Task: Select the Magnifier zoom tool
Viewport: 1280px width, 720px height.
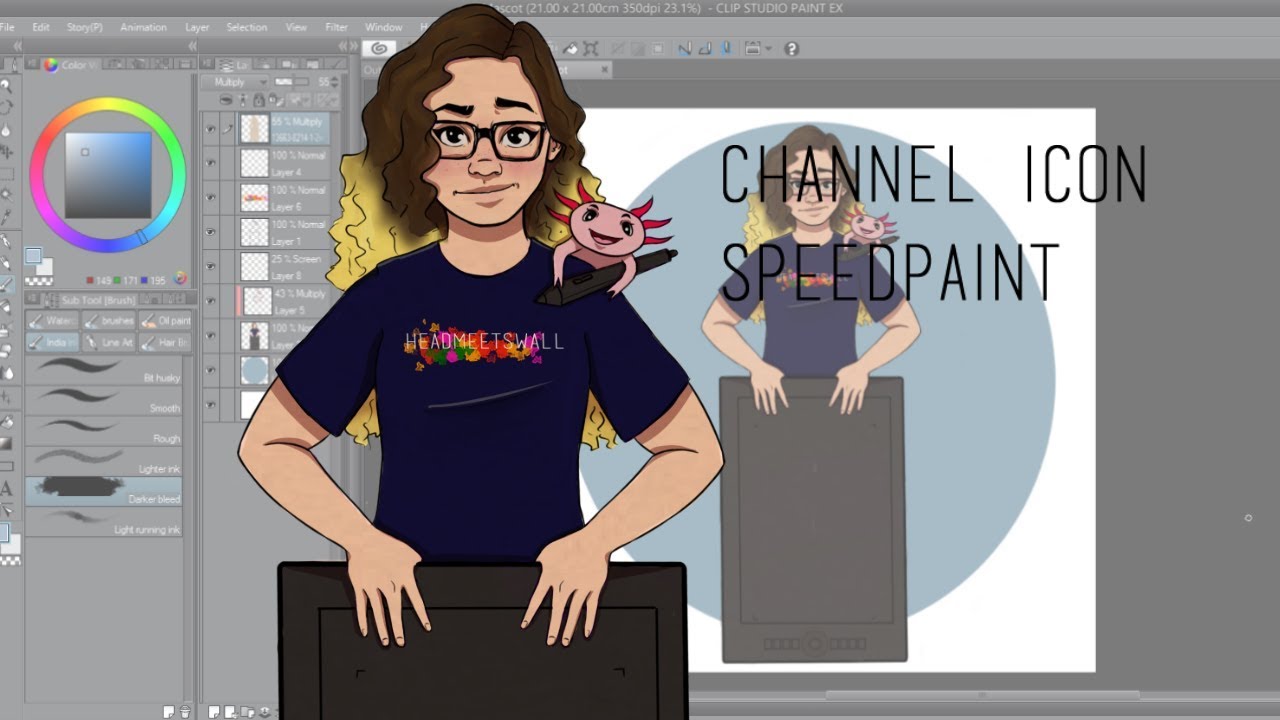Action: pos(6,87)
